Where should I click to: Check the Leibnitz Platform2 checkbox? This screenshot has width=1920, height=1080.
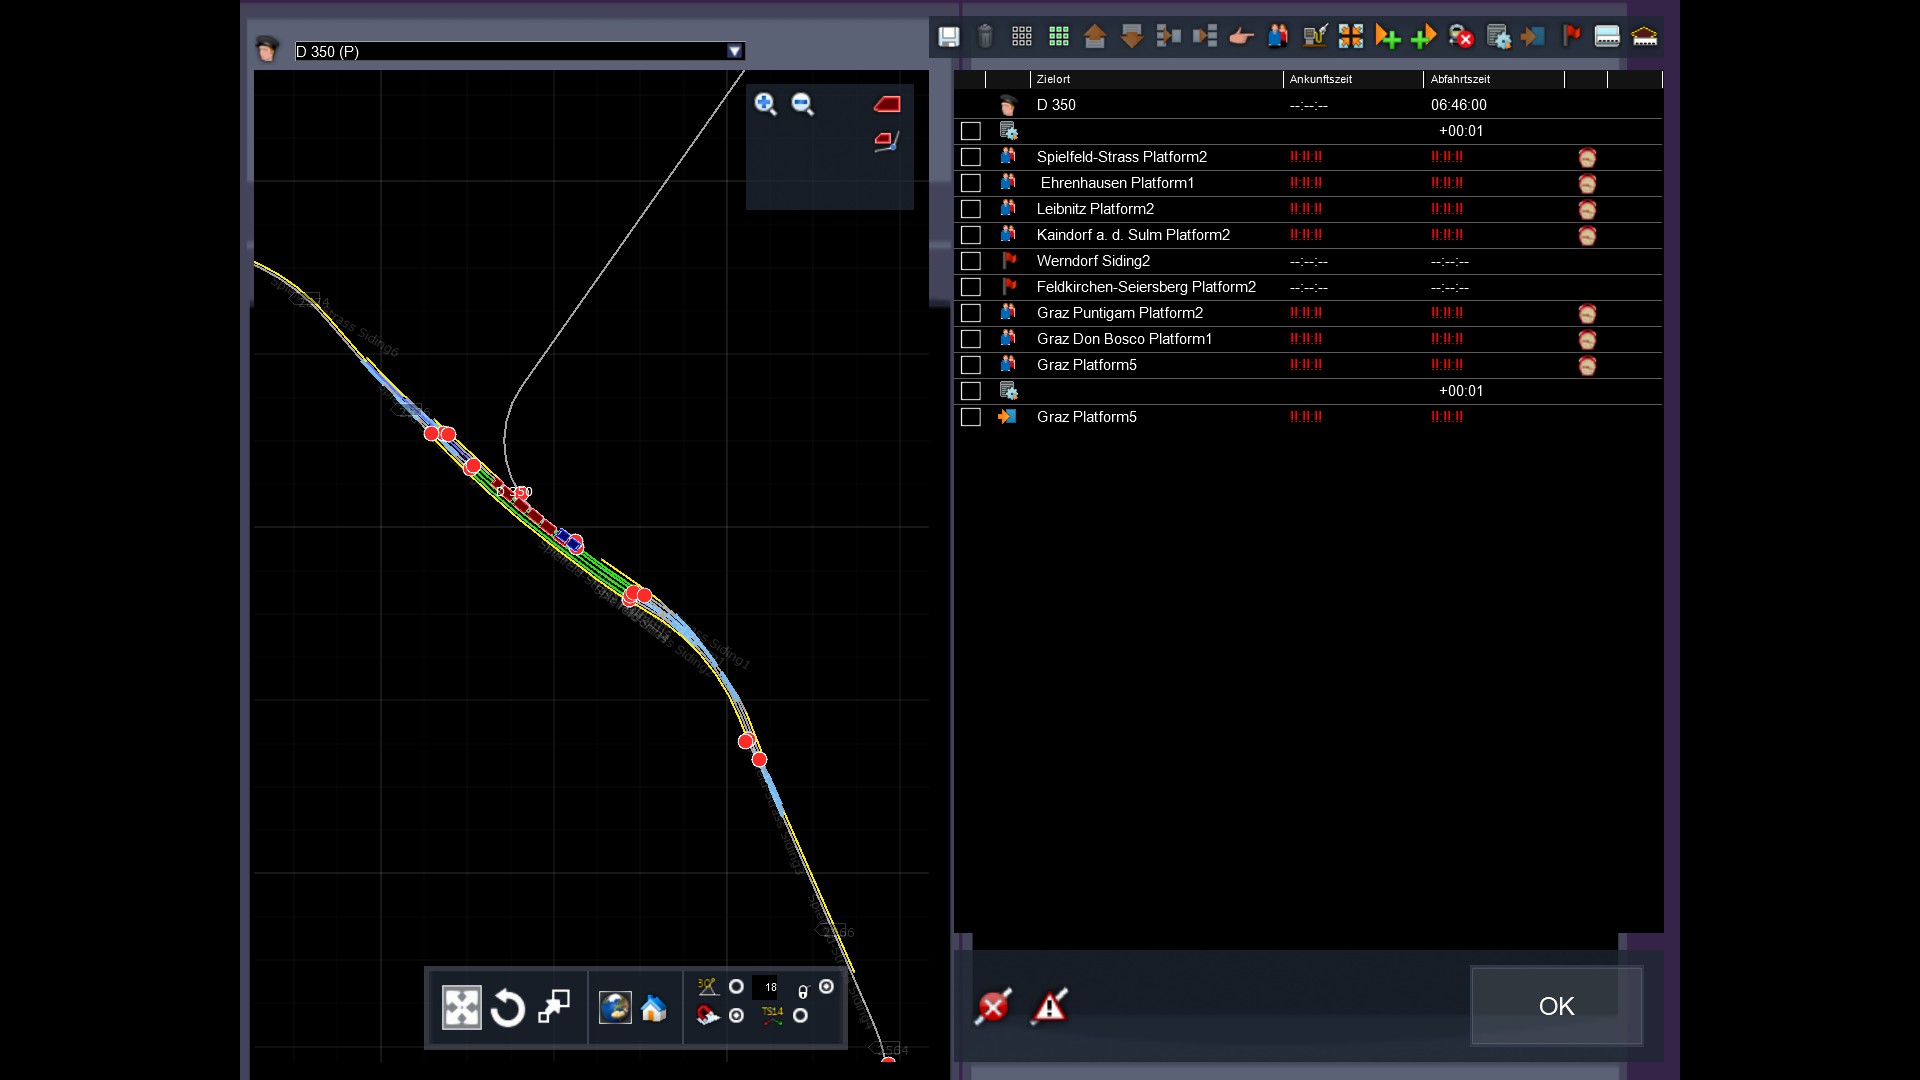[x=971, y=209]
